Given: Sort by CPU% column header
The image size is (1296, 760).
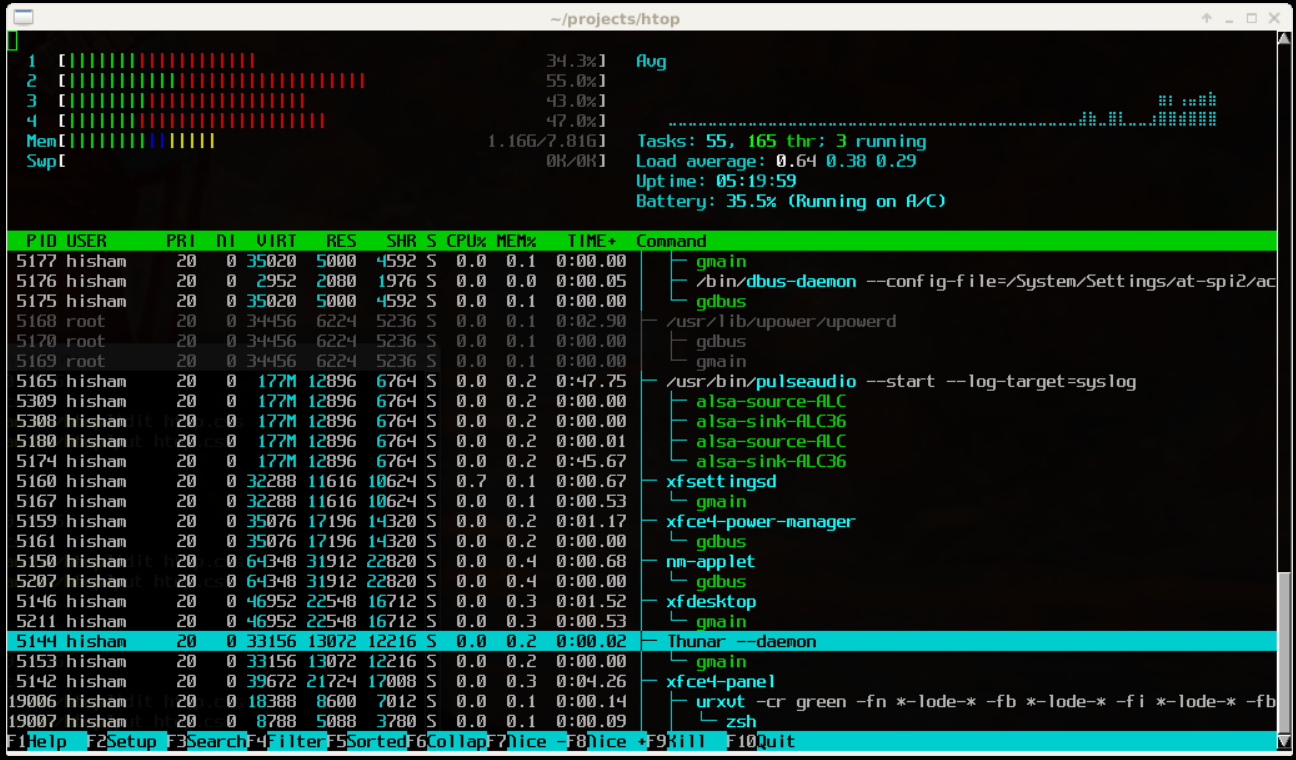Looking at the screenshot, I should pyautogui.click(x=467, y=241).
